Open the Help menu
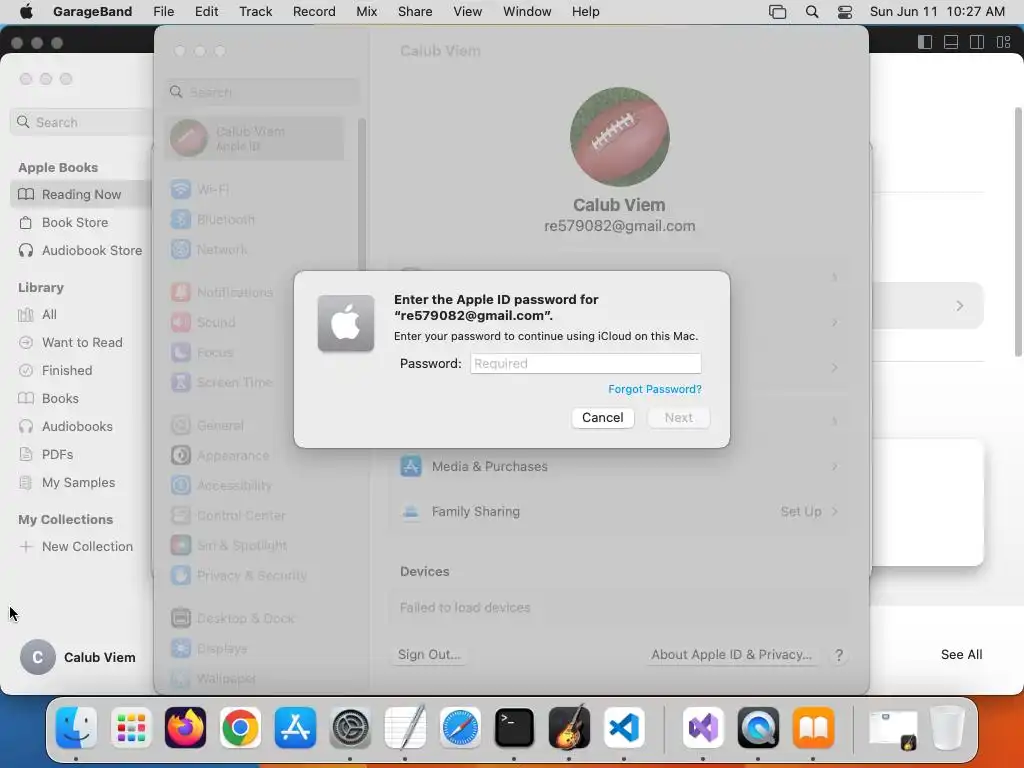1024x768 pixels. pyautogui.click(x=585, y=12)
